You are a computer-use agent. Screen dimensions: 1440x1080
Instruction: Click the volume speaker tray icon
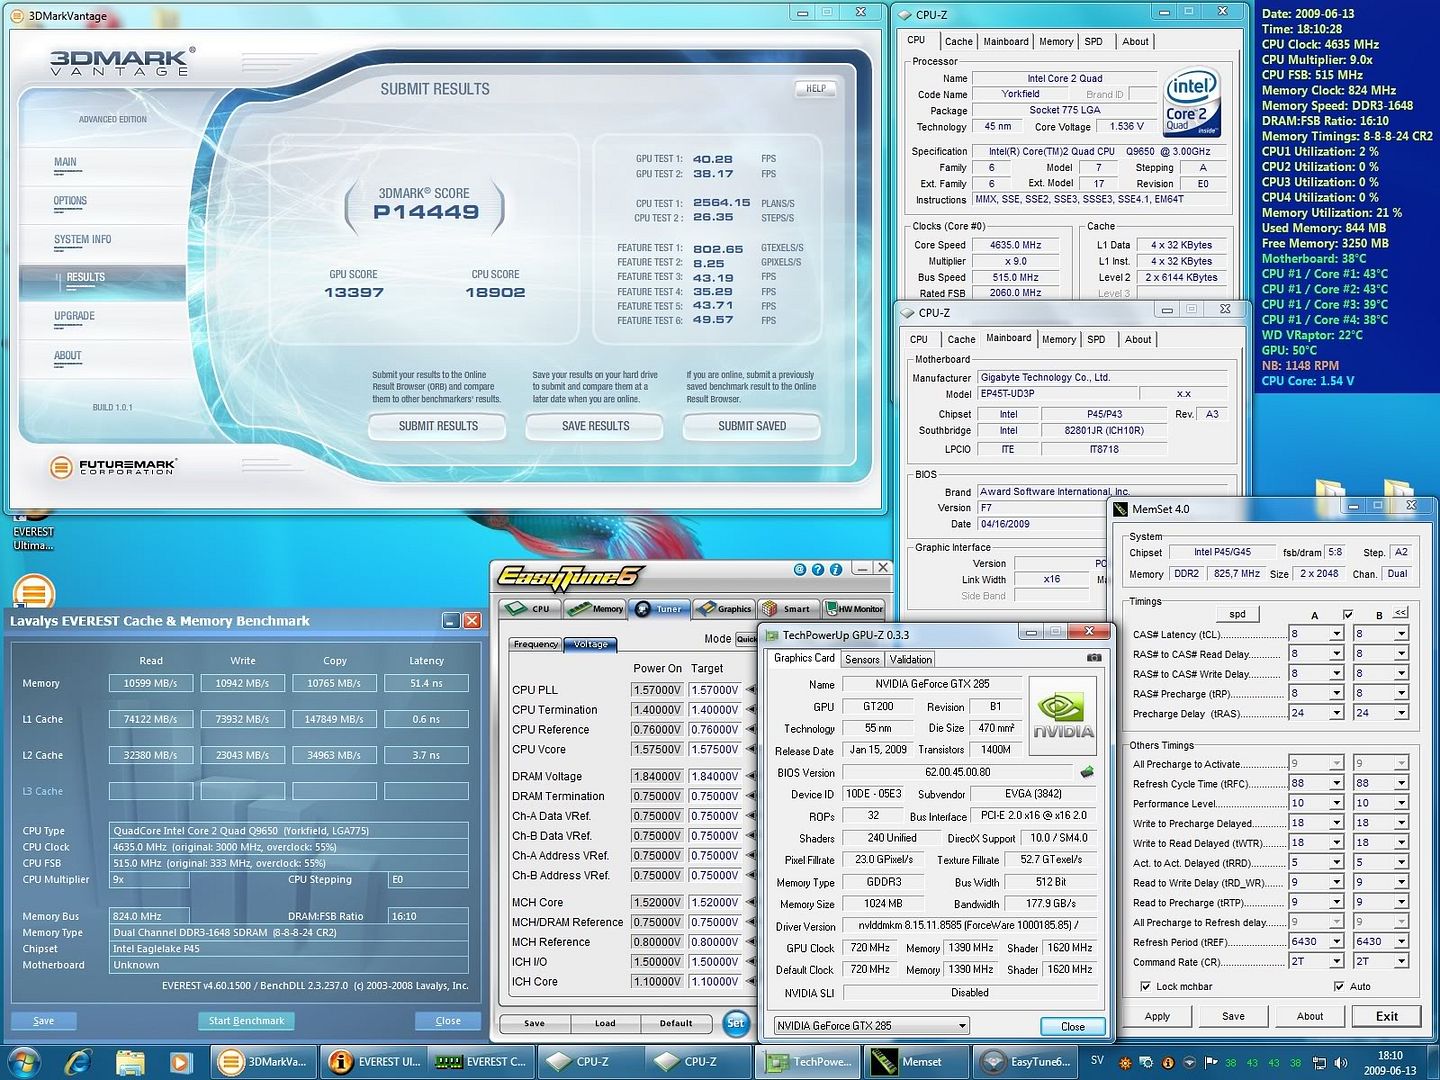tap(1341, 1063)
